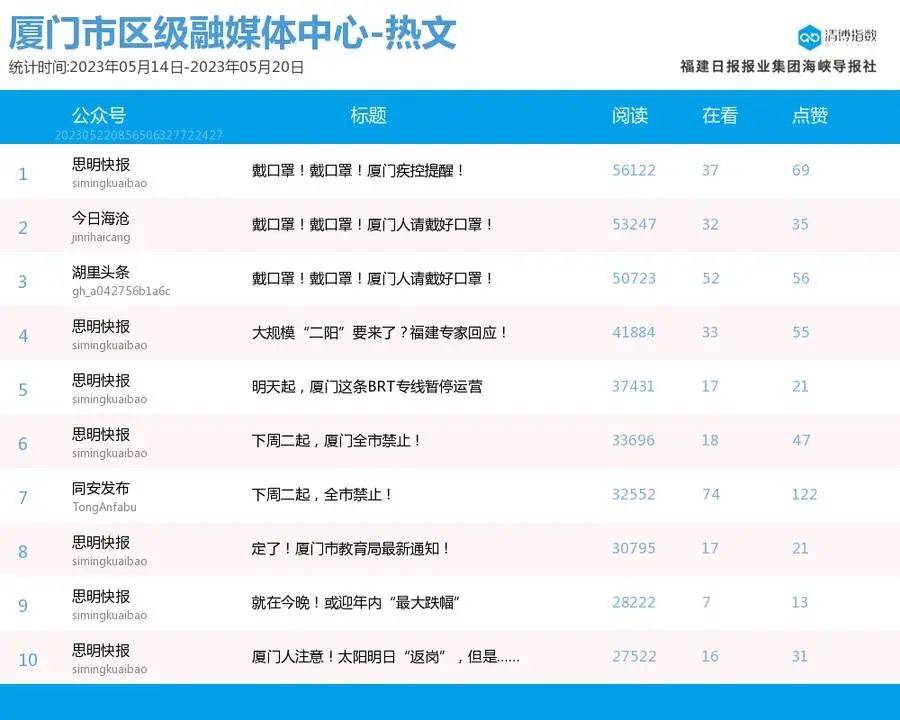Select the 标题 column header
The height and width of the screenshot is (720, 900).
(368, 115)
